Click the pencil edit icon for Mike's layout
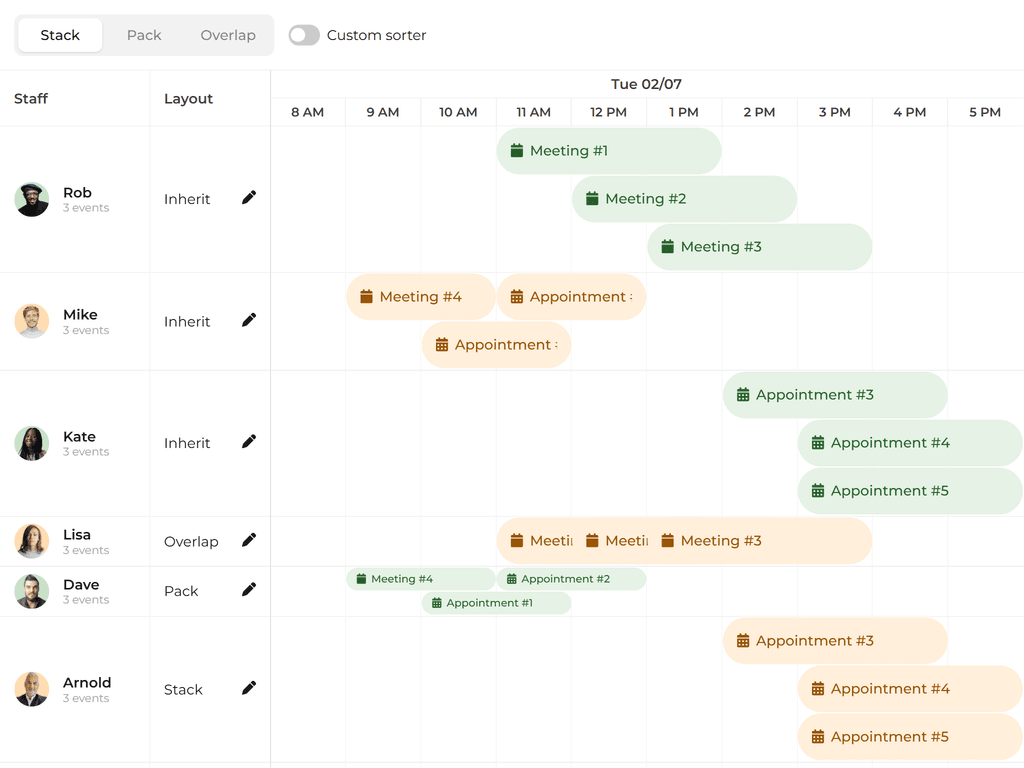The height and width of the screenshot is (768, 1024). point(249,320)
